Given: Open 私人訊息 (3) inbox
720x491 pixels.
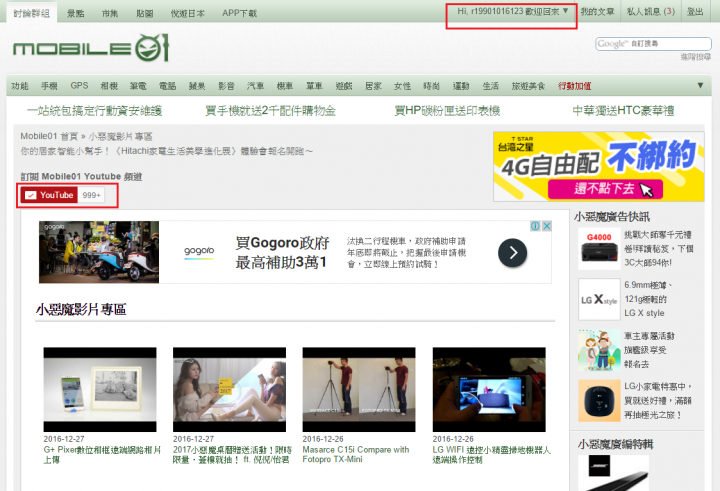Looking at the screenshot, I should pyautogui.click(x=651, y=11).
